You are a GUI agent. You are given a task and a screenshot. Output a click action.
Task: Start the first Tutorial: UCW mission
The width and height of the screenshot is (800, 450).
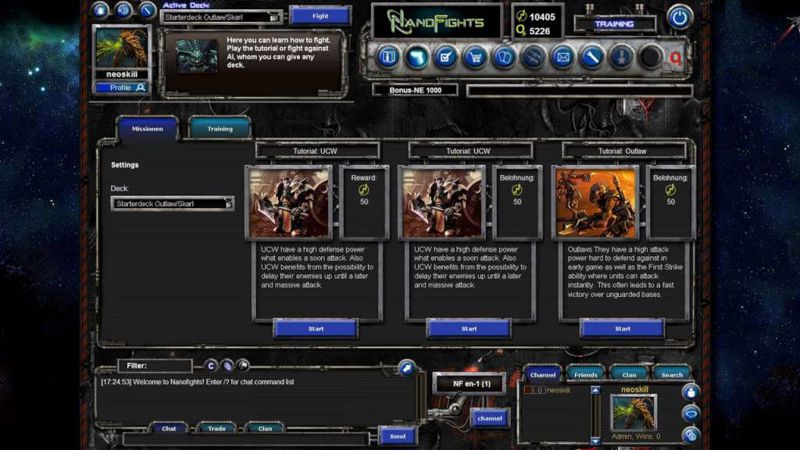pyautogui.click(x=316, y=329)
